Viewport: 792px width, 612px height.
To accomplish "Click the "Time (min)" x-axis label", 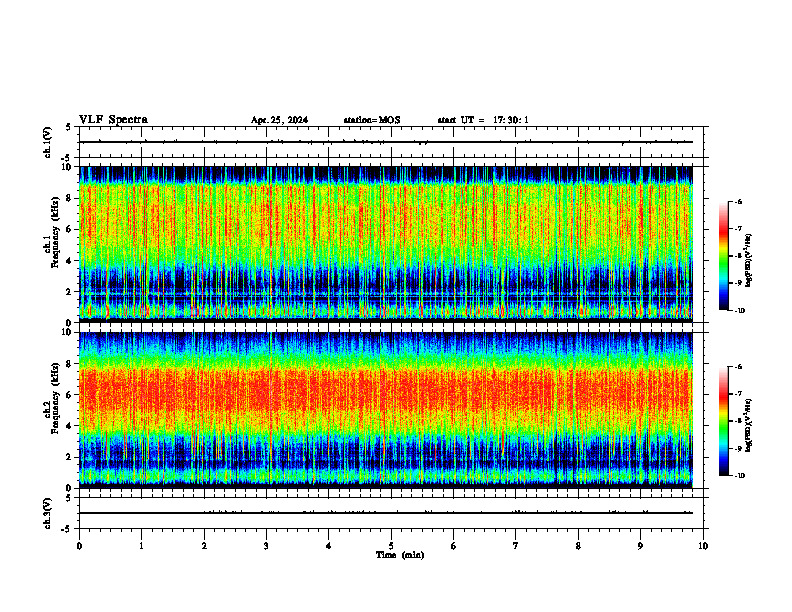I will [x=400, y=555].
